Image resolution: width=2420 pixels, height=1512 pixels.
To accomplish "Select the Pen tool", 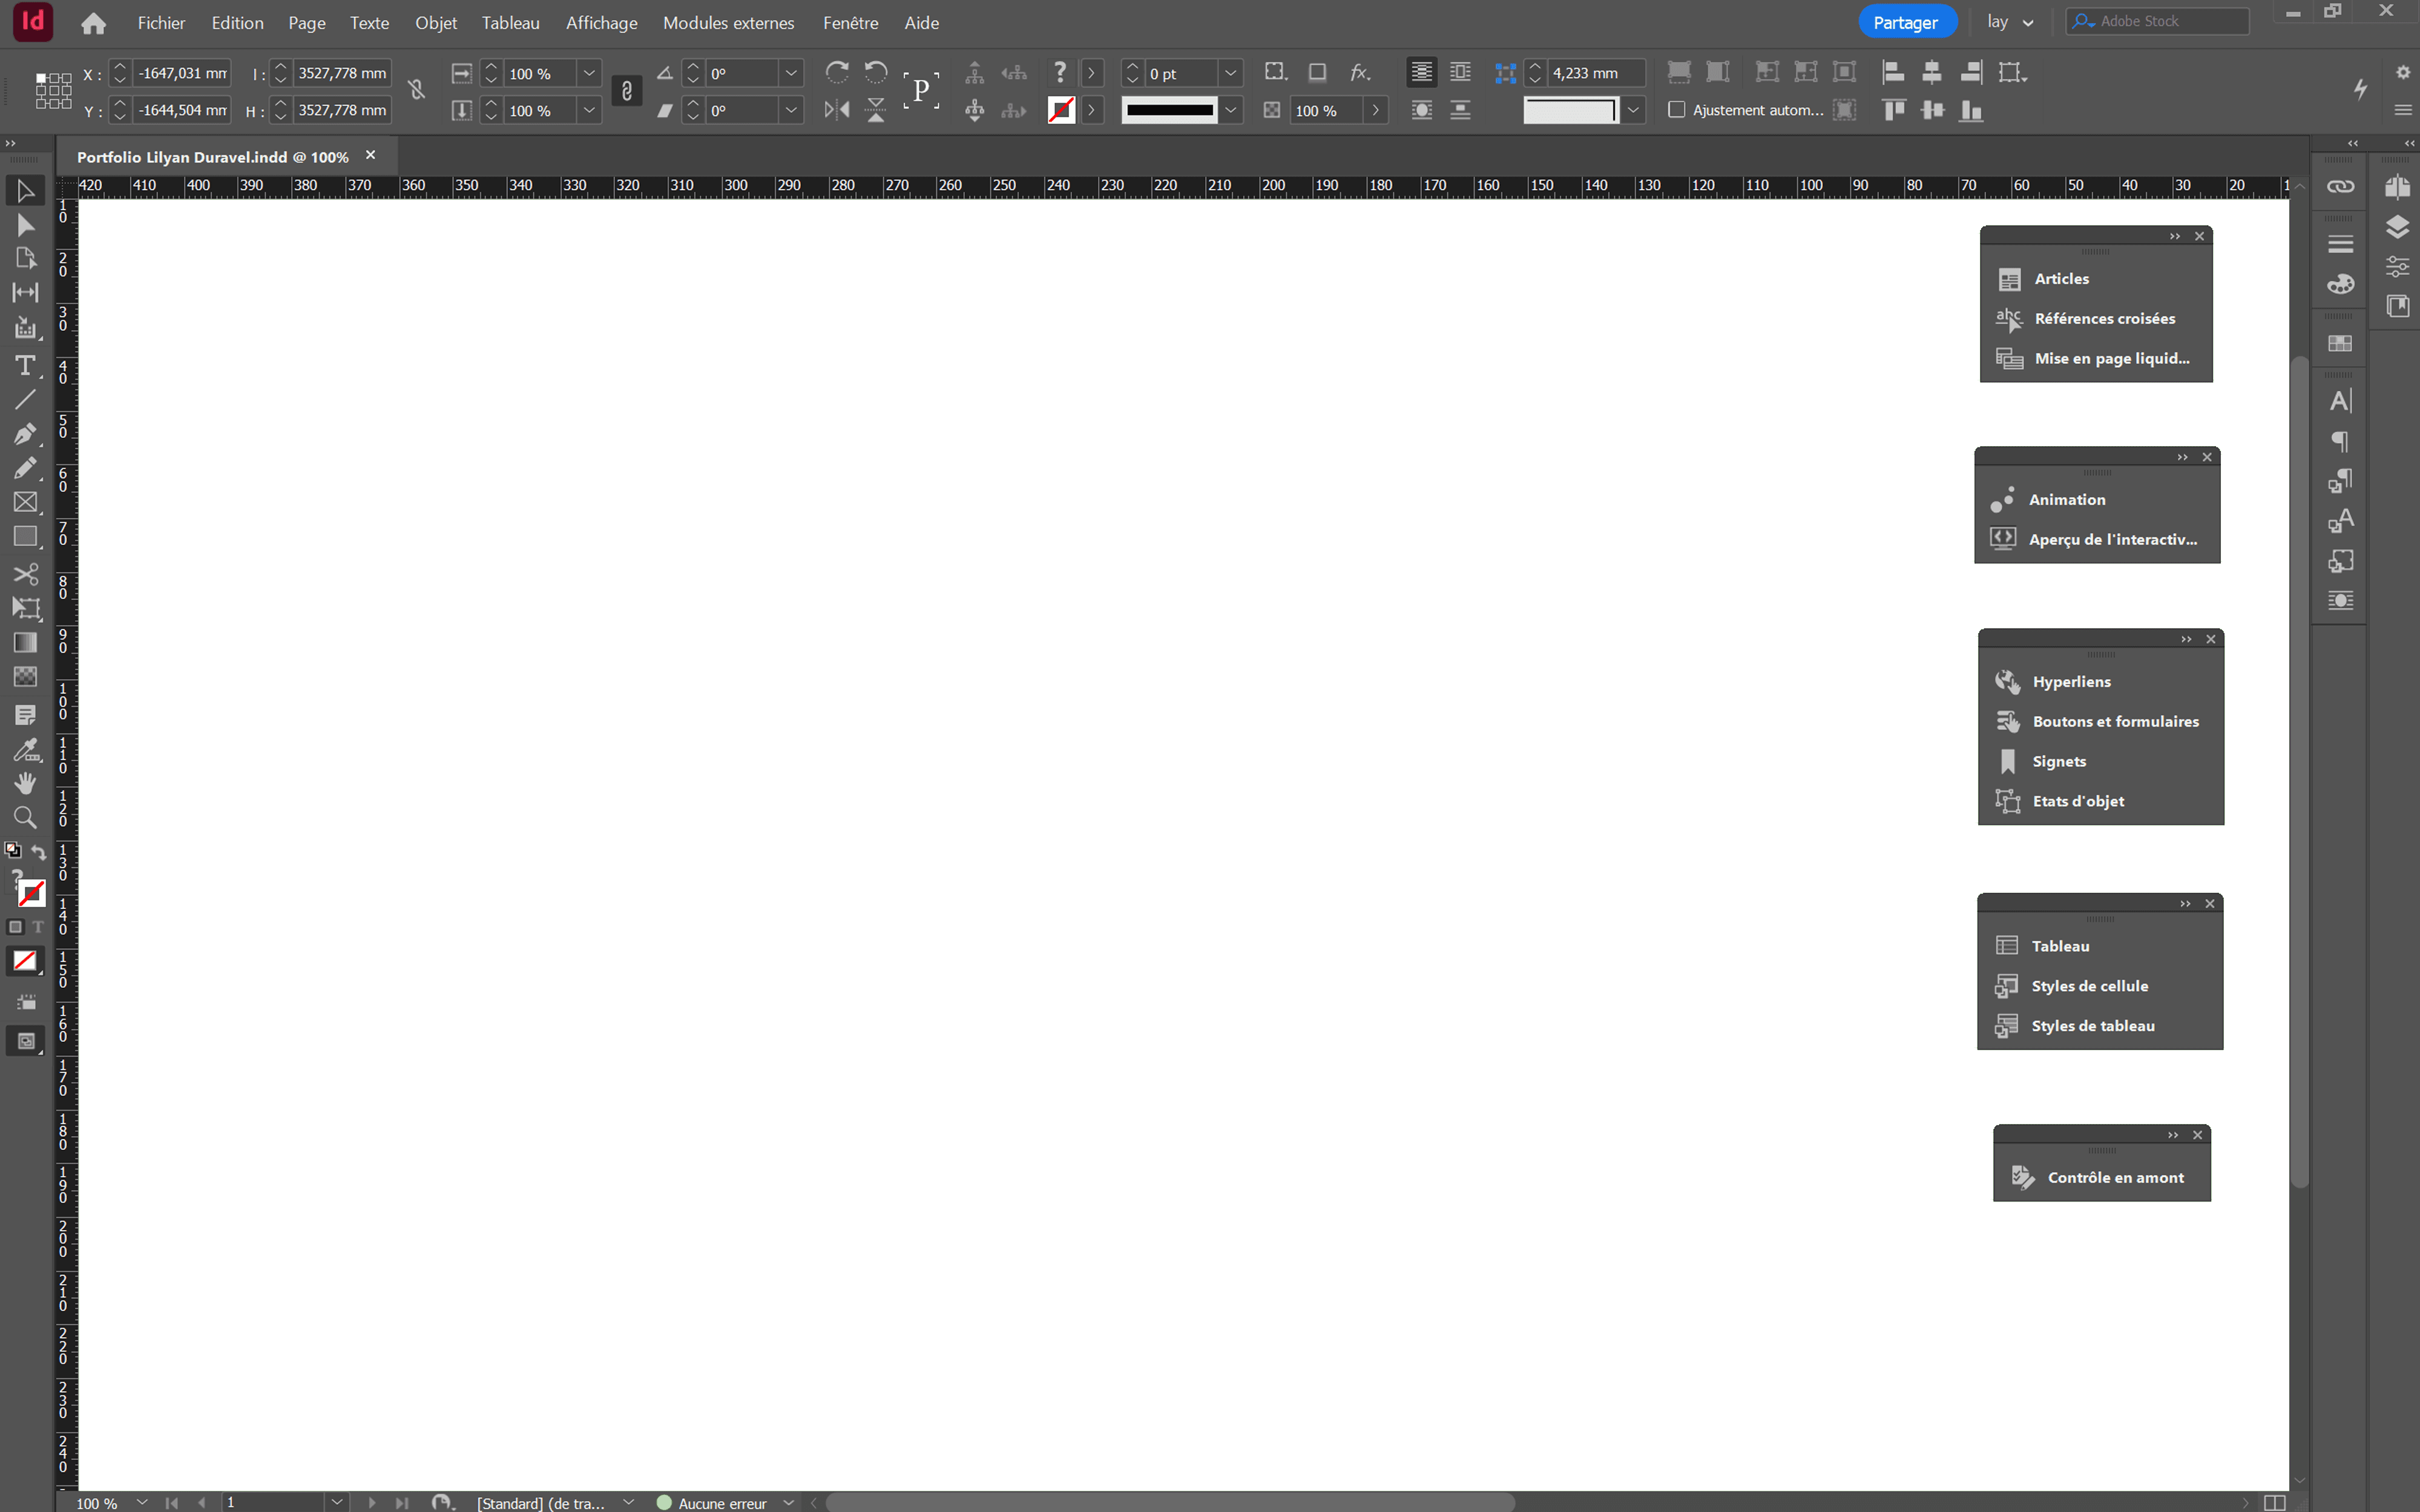I will [x=25, y=434].
